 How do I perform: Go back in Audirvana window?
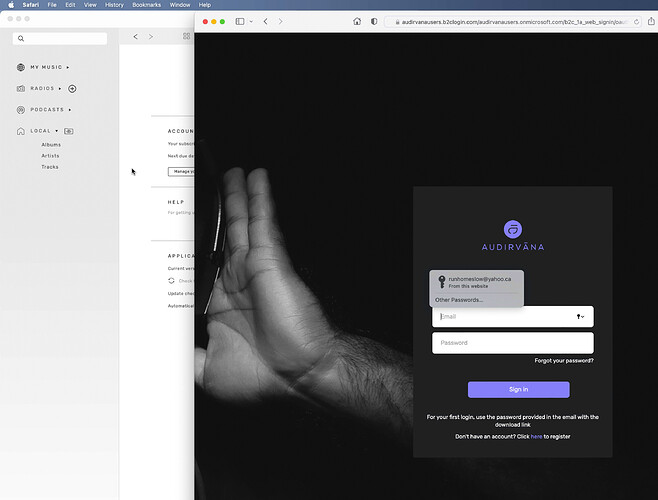pos(136,37)
